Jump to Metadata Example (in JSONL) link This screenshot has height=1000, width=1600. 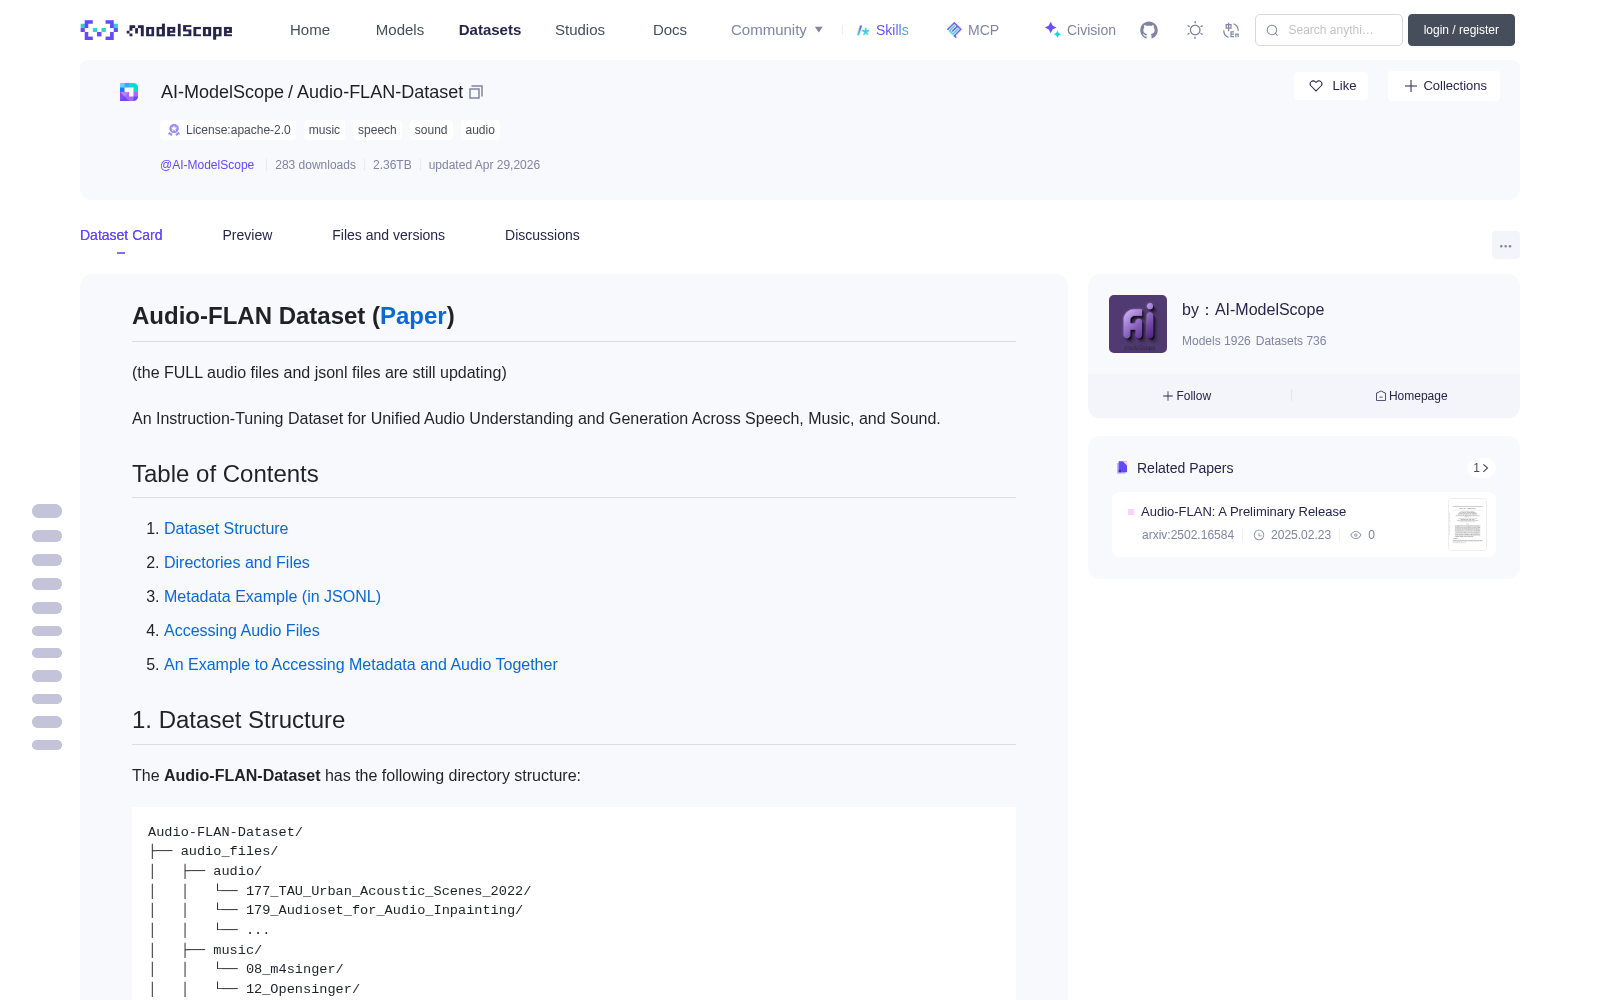pos(272,596)
